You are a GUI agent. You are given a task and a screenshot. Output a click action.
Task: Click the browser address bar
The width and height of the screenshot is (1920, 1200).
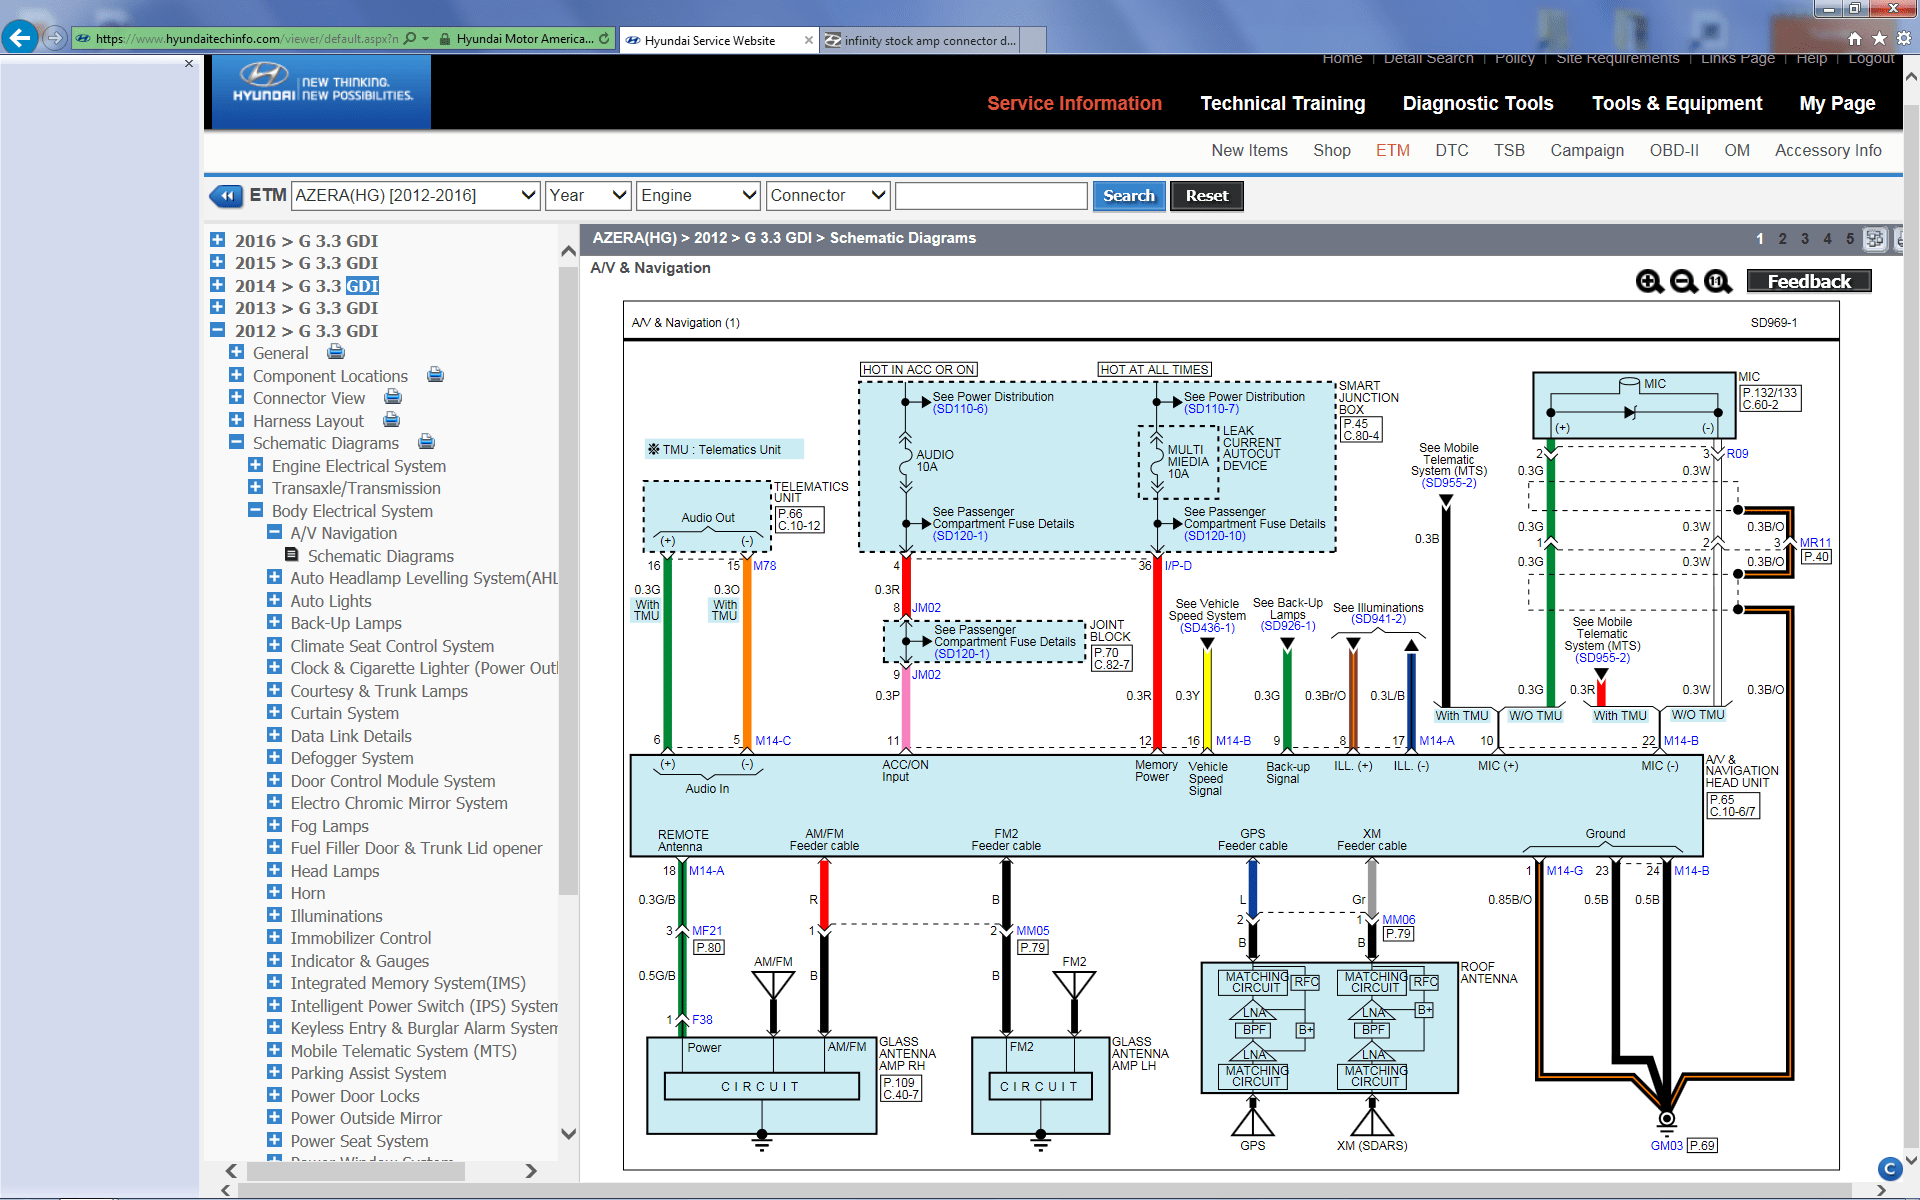tap(246, 39)
